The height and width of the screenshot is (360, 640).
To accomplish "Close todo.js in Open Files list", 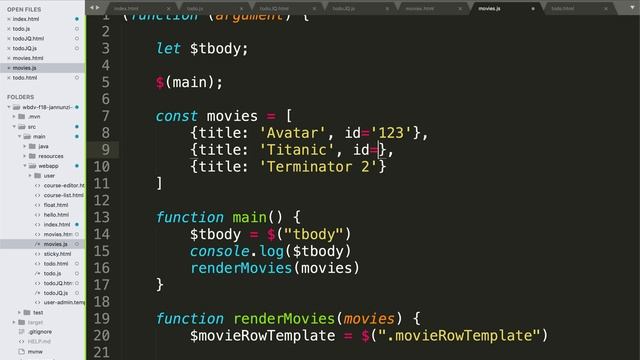I will pyautogui.click(x=9, y=29).
